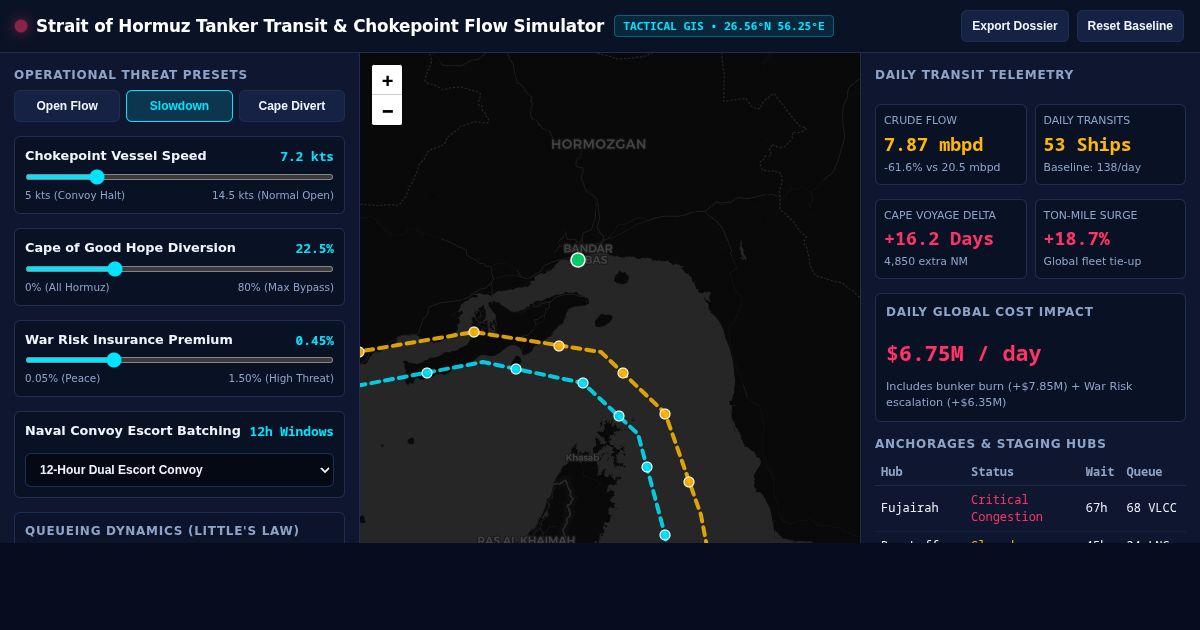This screenshot has width=1200, height=630.
Task: Click the Wait column header
Action: [1100, 472]
